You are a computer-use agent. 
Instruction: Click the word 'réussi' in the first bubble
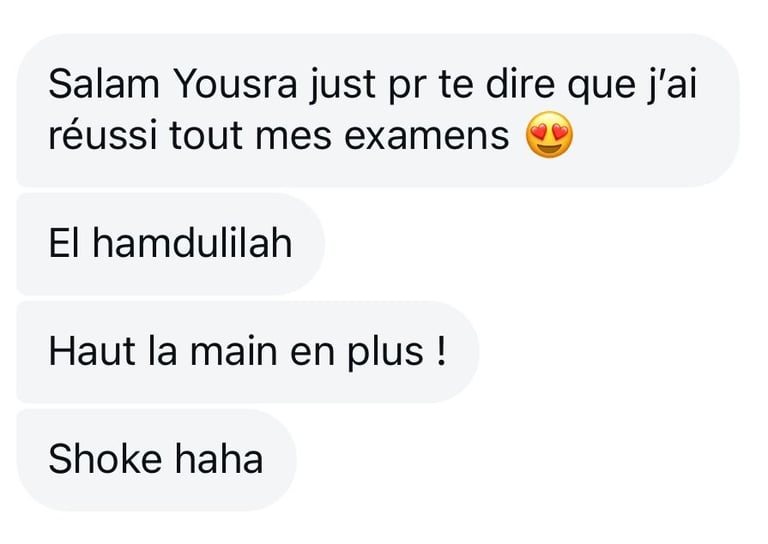[x=103, y=134]
